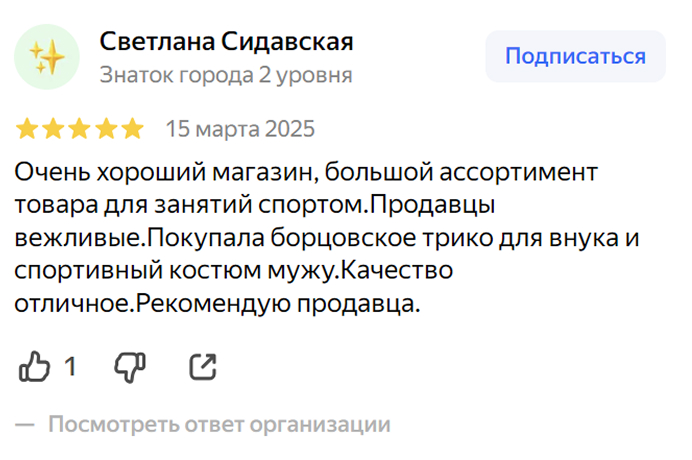The image size is (692, 460).
Task: Expand Посмотреть ответ организации
Action: (219, 424)
